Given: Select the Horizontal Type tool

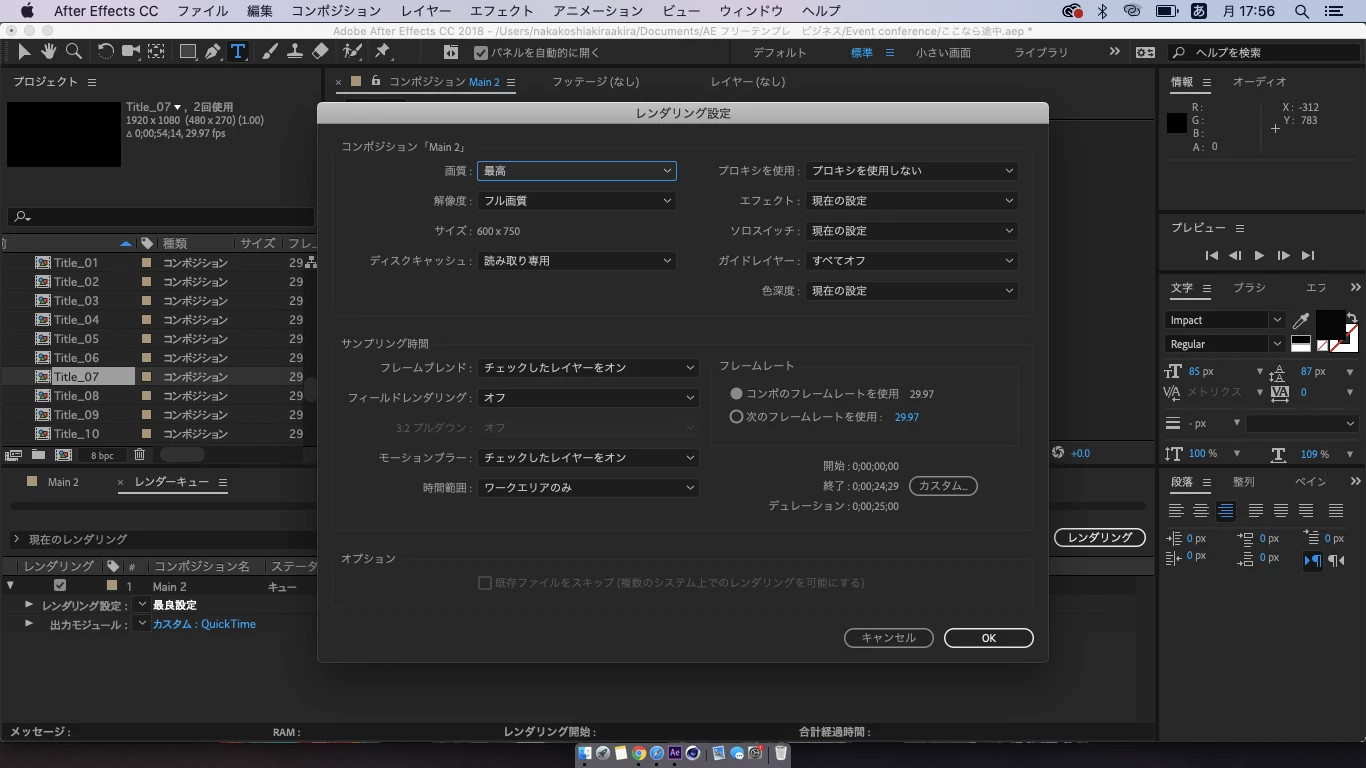Looking at the screenshot, I should tap(238, 52).
